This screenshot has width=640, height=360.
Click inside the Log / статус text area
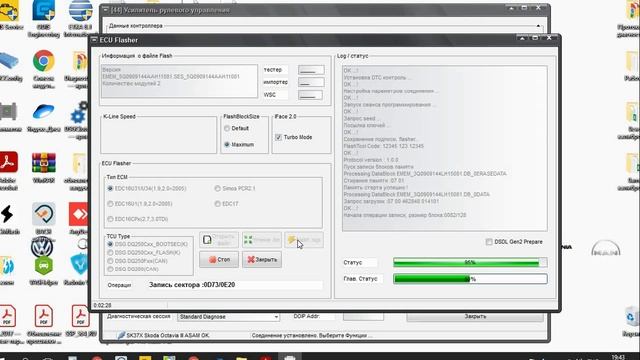pos(444,149)
